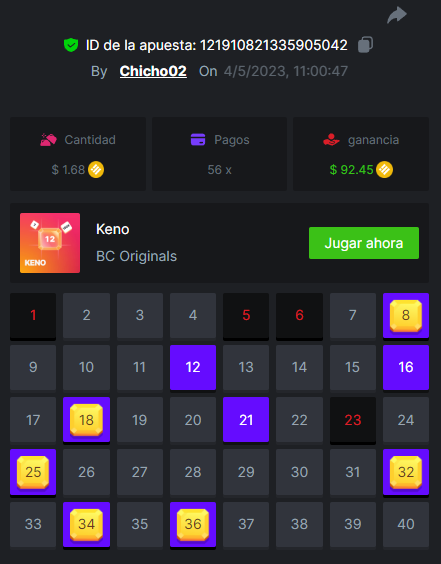Click the Keno game title text
Image resolution: width=441 pixels, height=564 pixels.
pos(113,229)
